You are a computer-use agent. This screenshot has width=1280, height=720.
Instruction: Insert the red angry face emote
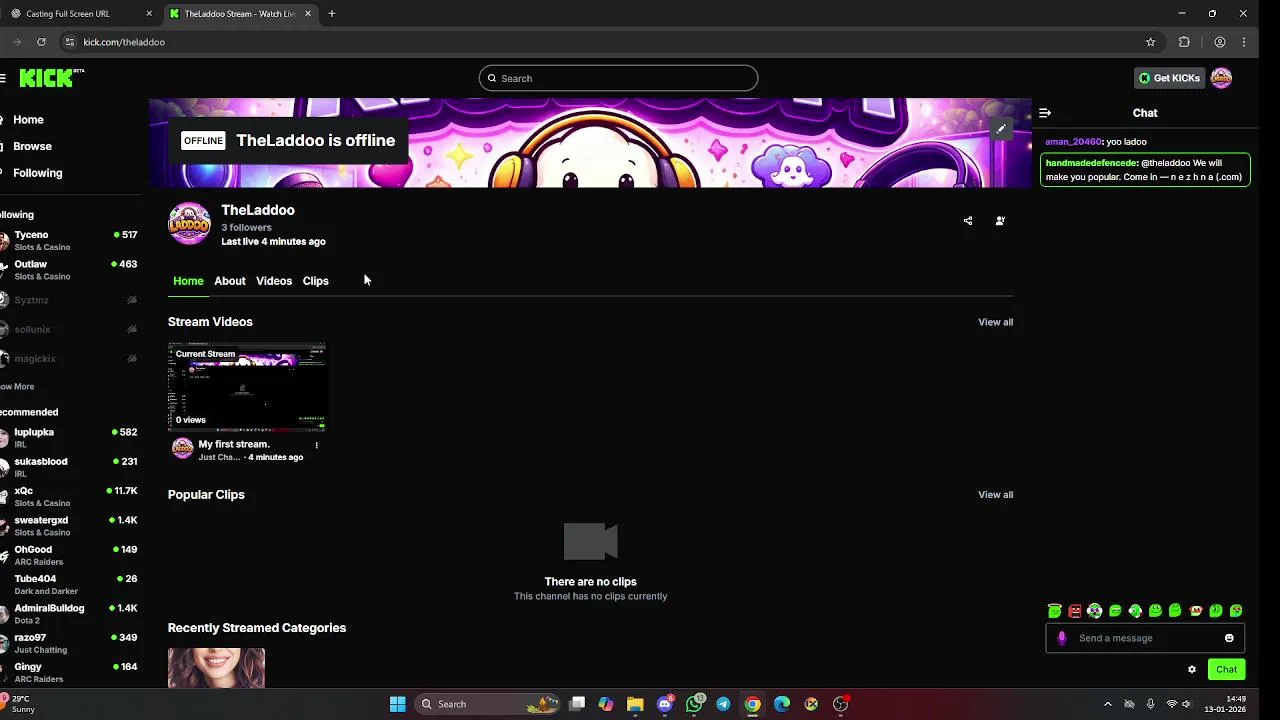(1075, 611)
